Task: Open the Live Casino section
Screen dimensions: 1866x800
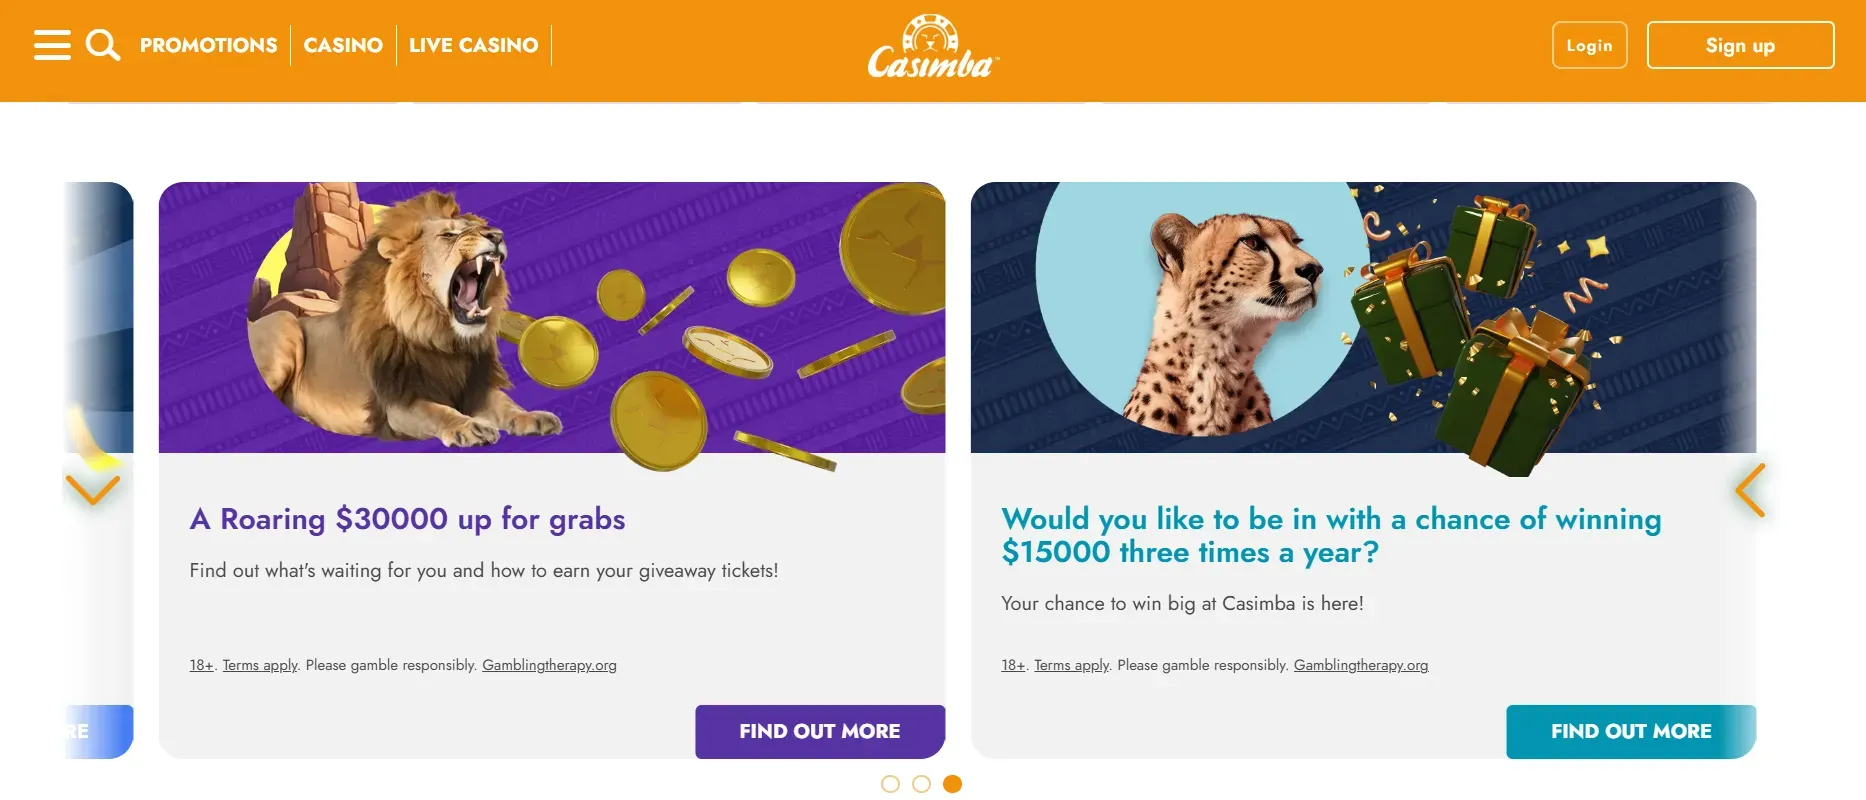Action: pos(473,45)
